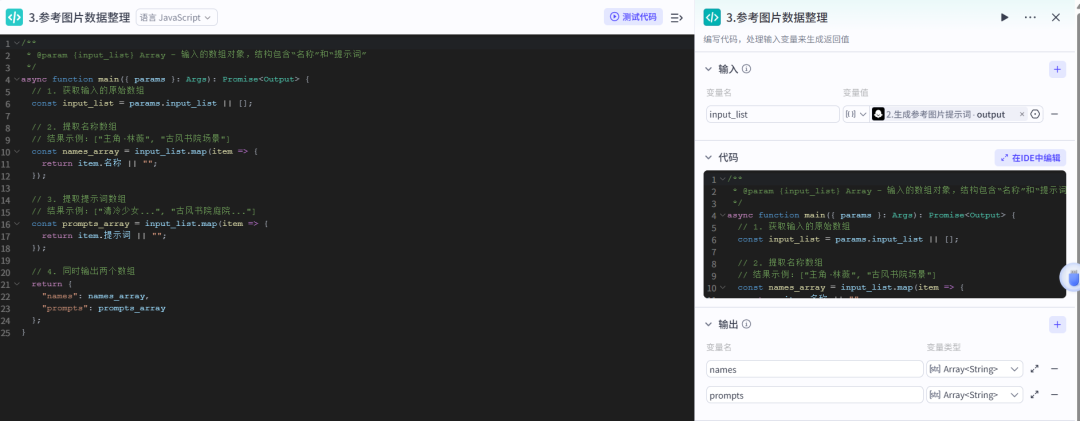Fold the main function at line 4 in IDE
Screen dimensions: 1080x421
pos(17,79)
